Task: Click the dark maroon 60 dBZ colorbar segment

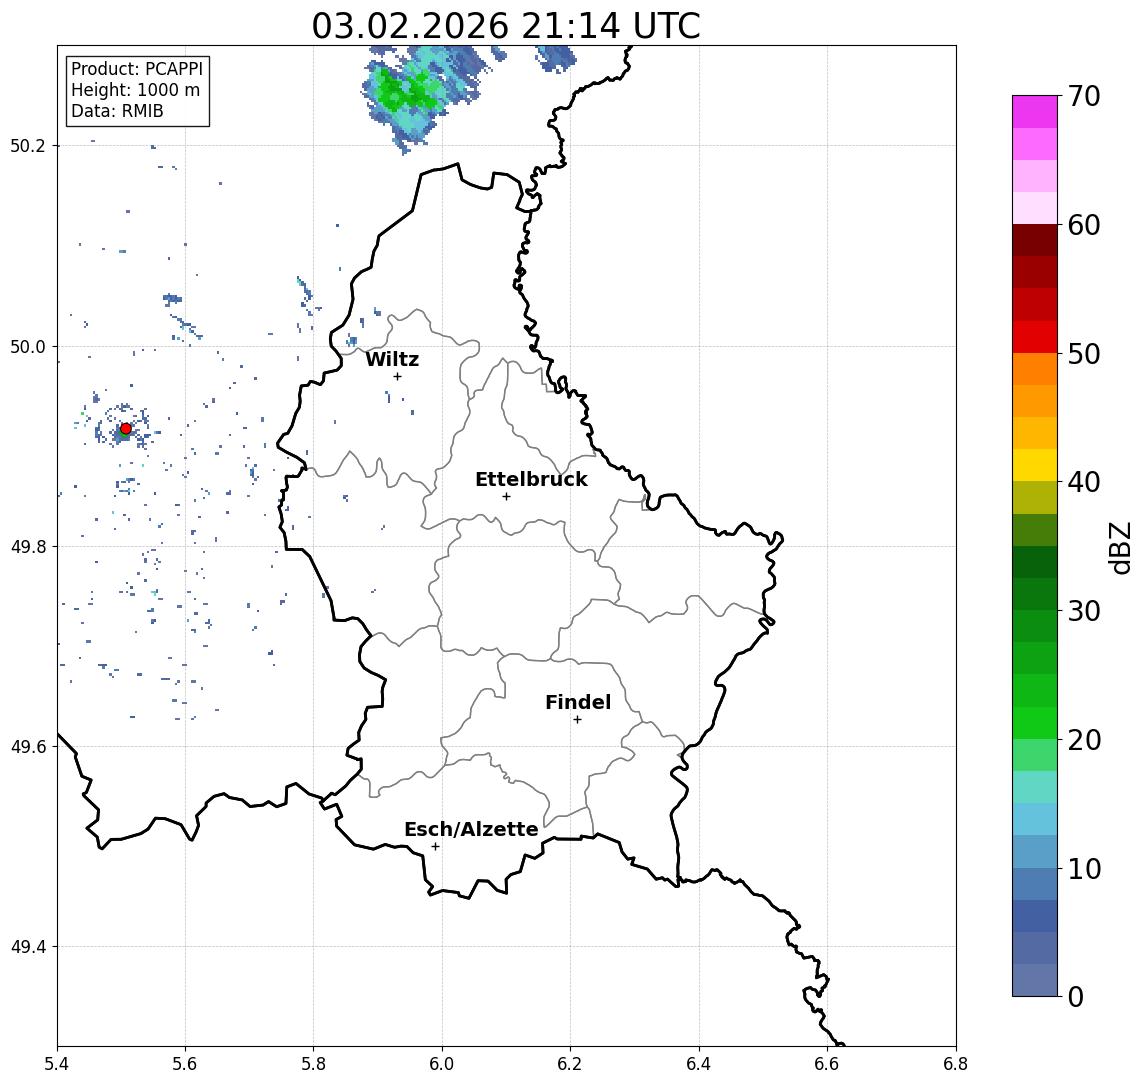Action: (1035, 240)
